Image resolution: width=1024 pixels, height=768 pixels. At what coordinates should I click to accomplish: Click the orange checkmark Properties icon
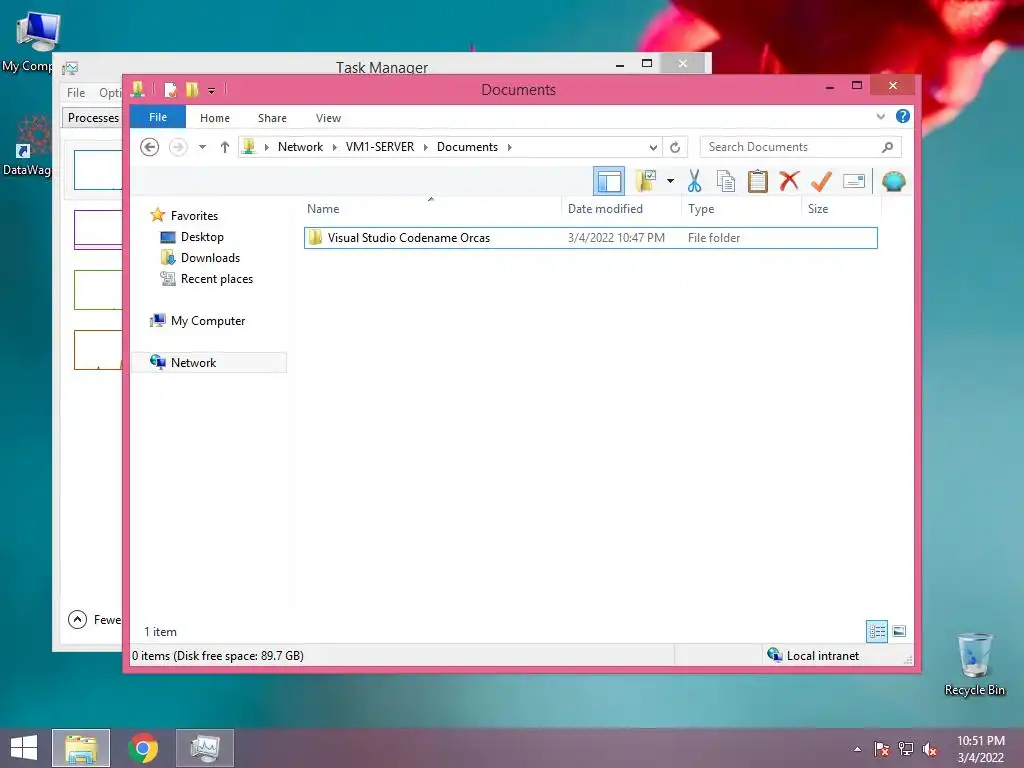pos(821,181)
